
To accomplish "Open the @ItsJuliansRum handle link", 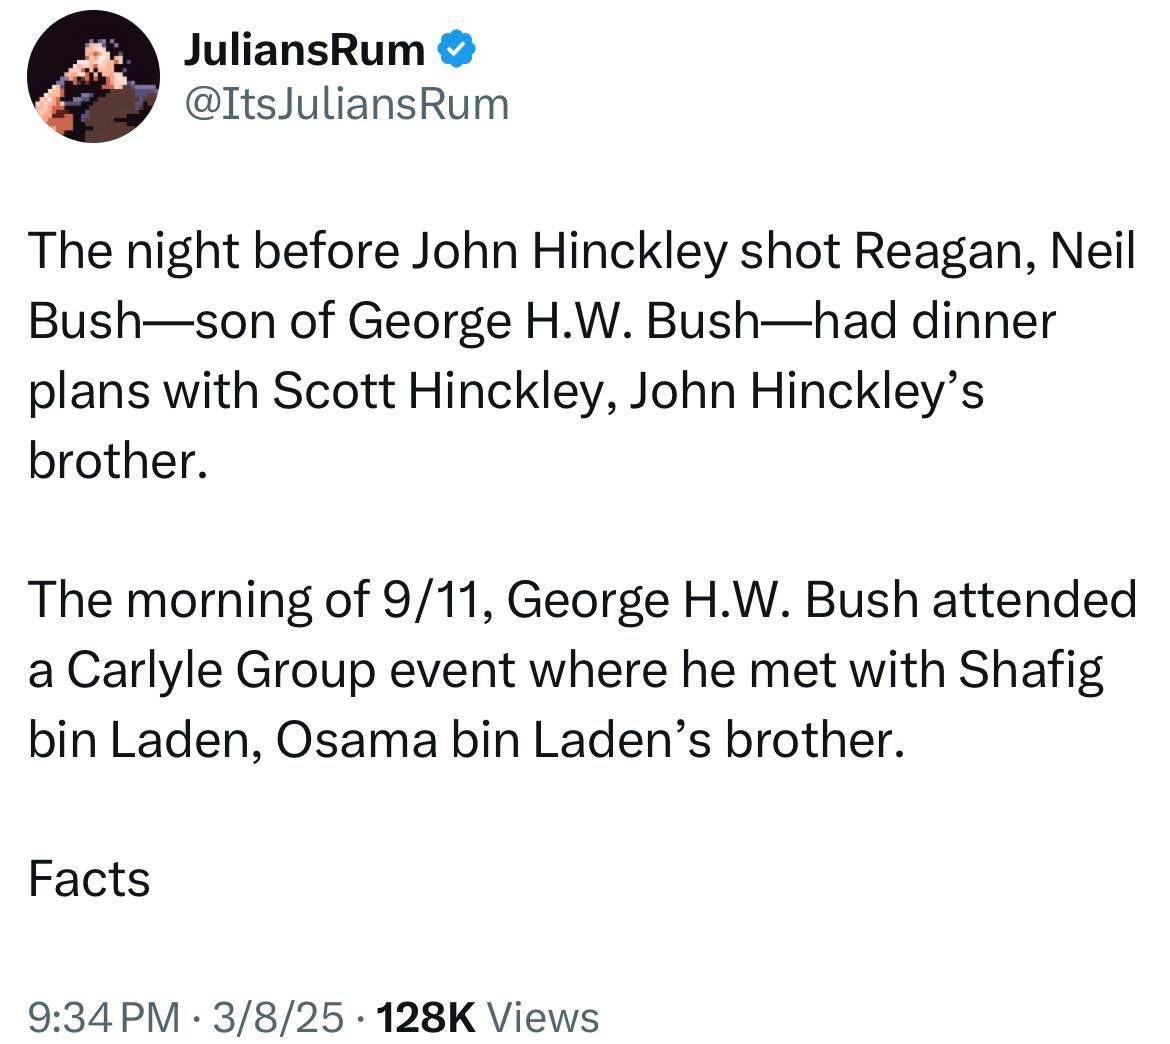I will click(346, 103).
